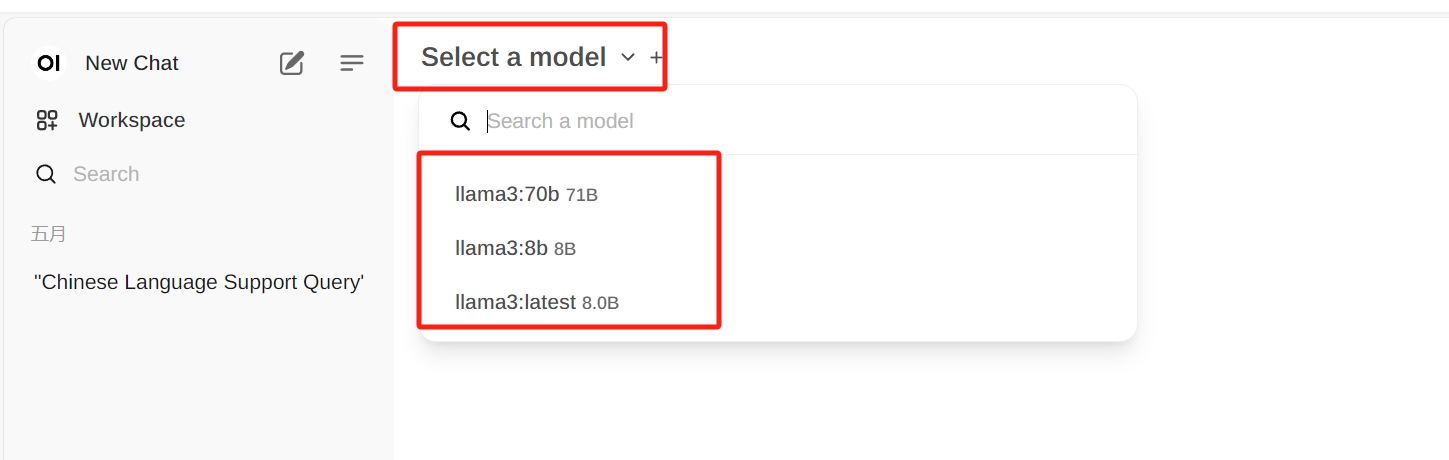1449x460 pixels.
Task: Select the llama3:8b model
Action: 501,248
